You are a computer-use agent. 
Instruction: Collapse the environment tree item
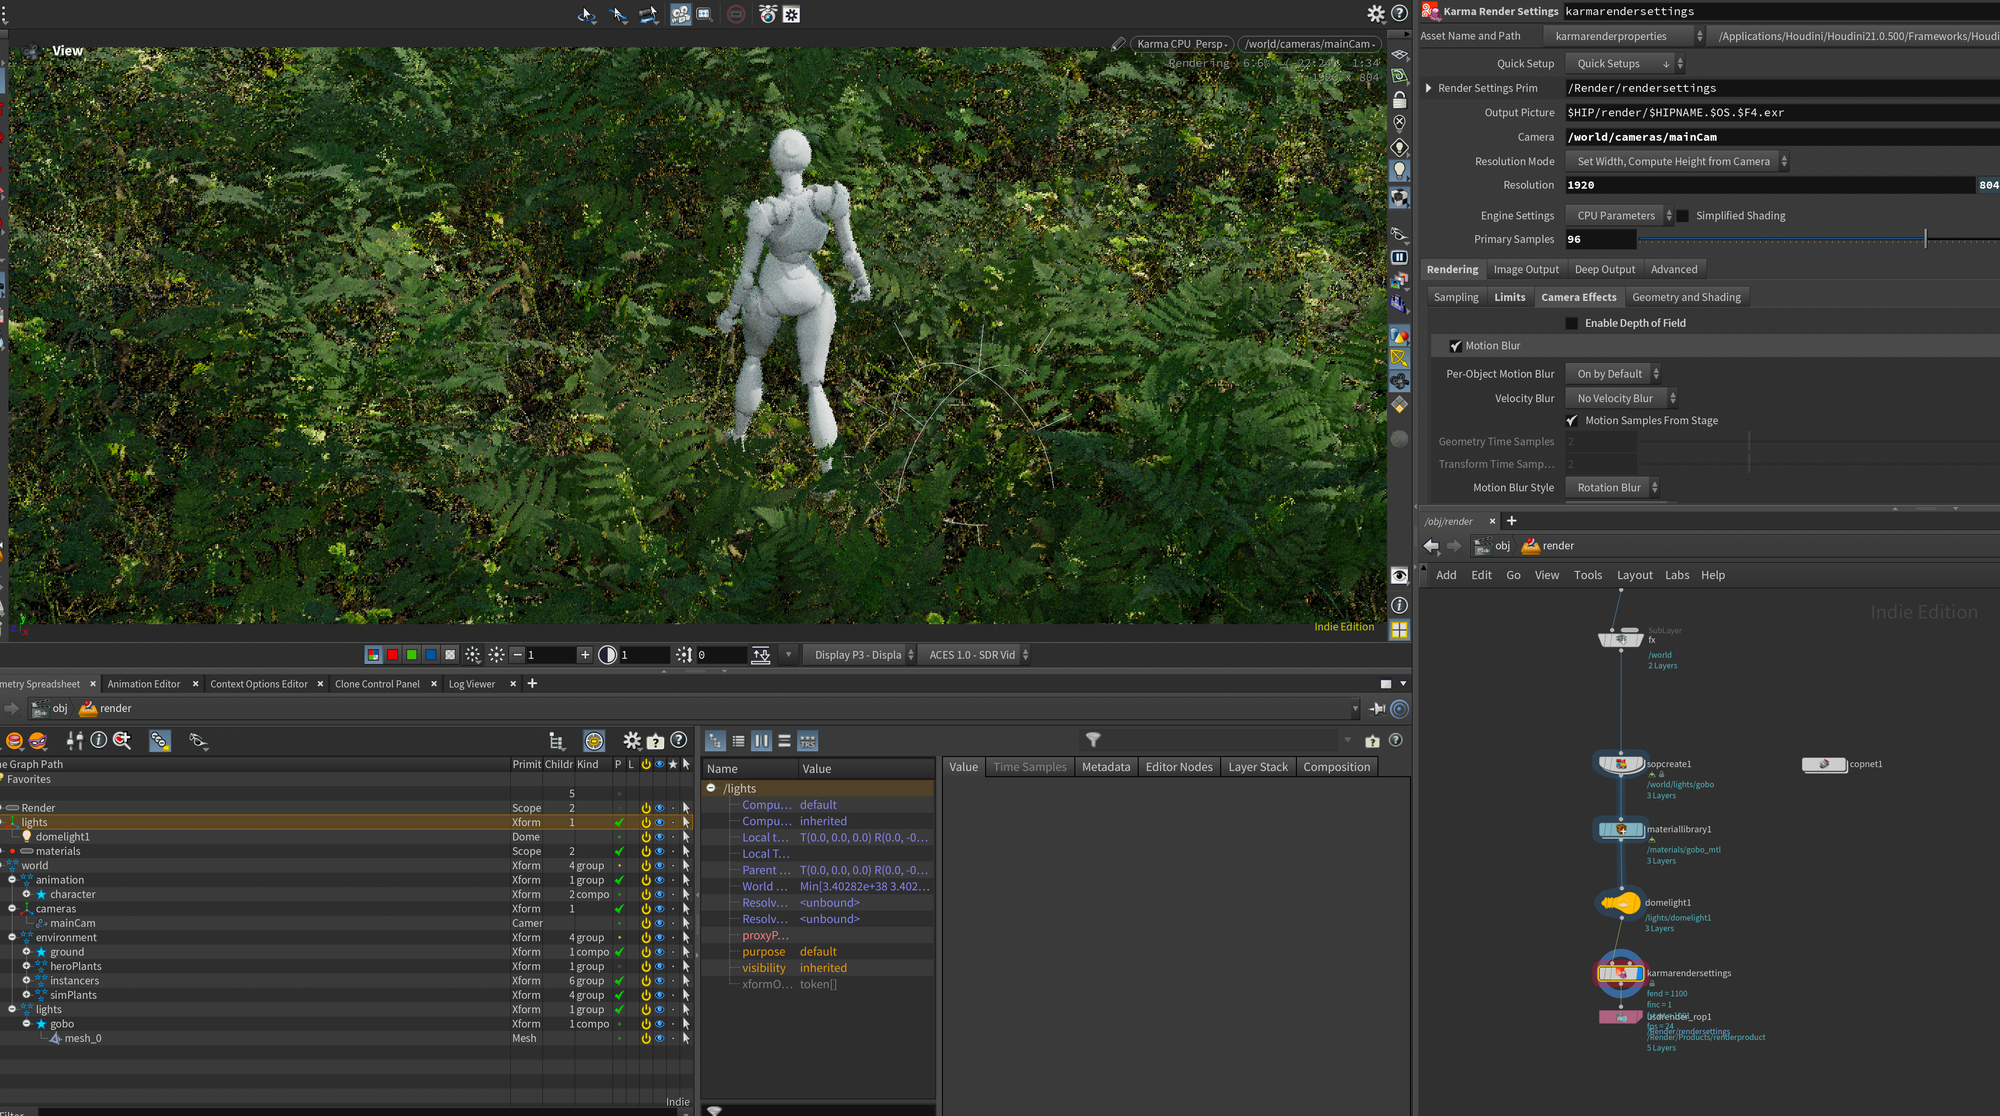point(12,937)
